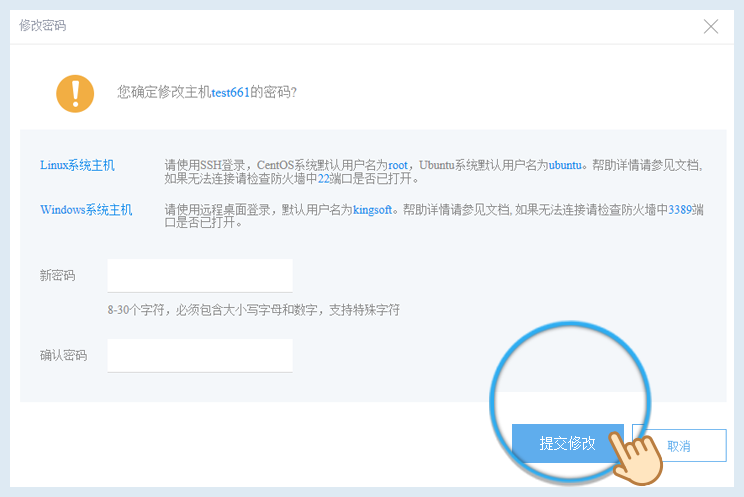Image resolution: width=744 pixels, height=497 pixels.
Task: Click the port number 3389
Action: (680, 209)
